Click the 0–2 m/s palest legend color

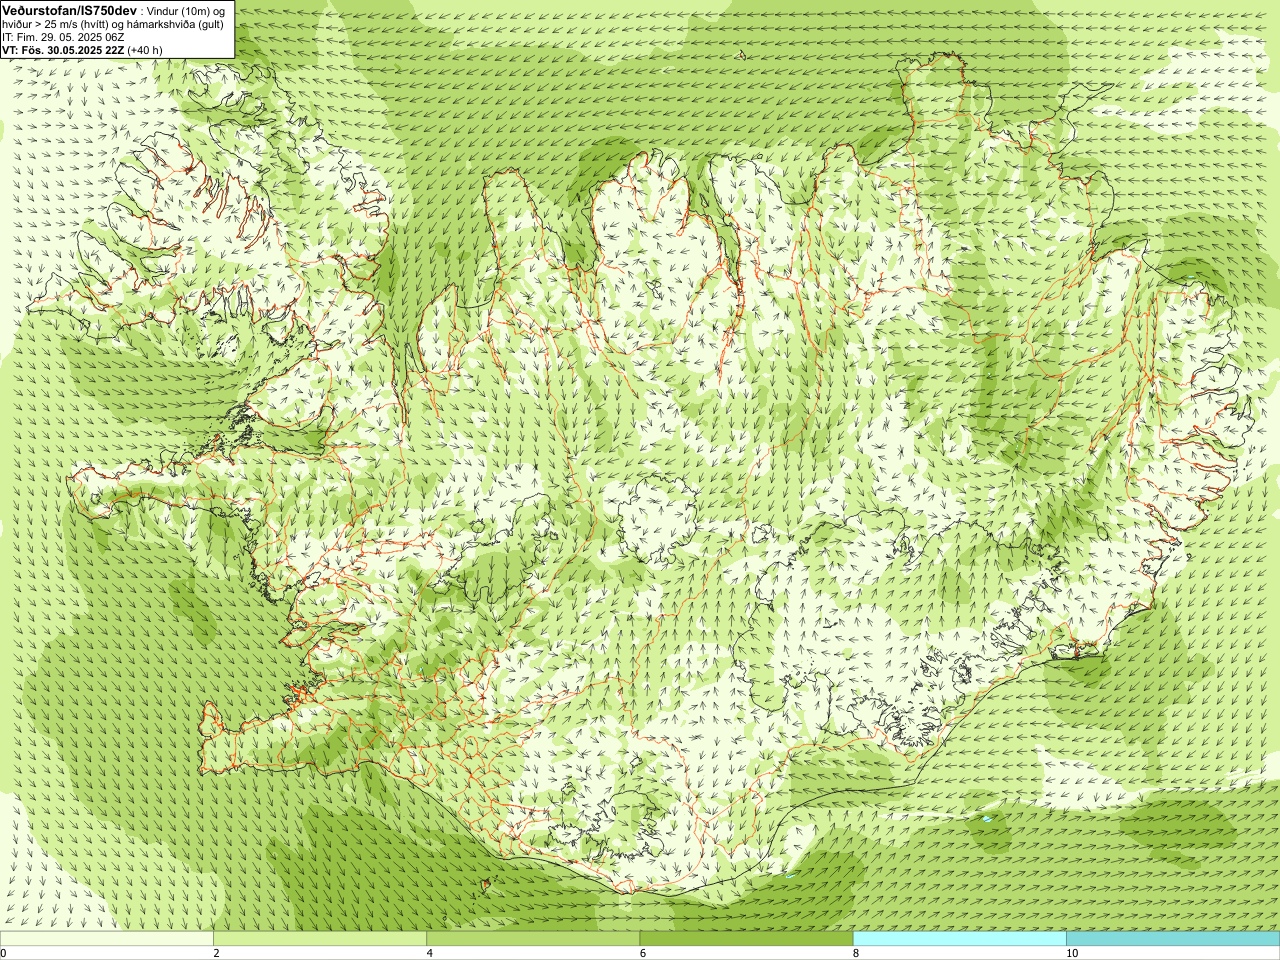pyautogui.click(x=107, y=939)
